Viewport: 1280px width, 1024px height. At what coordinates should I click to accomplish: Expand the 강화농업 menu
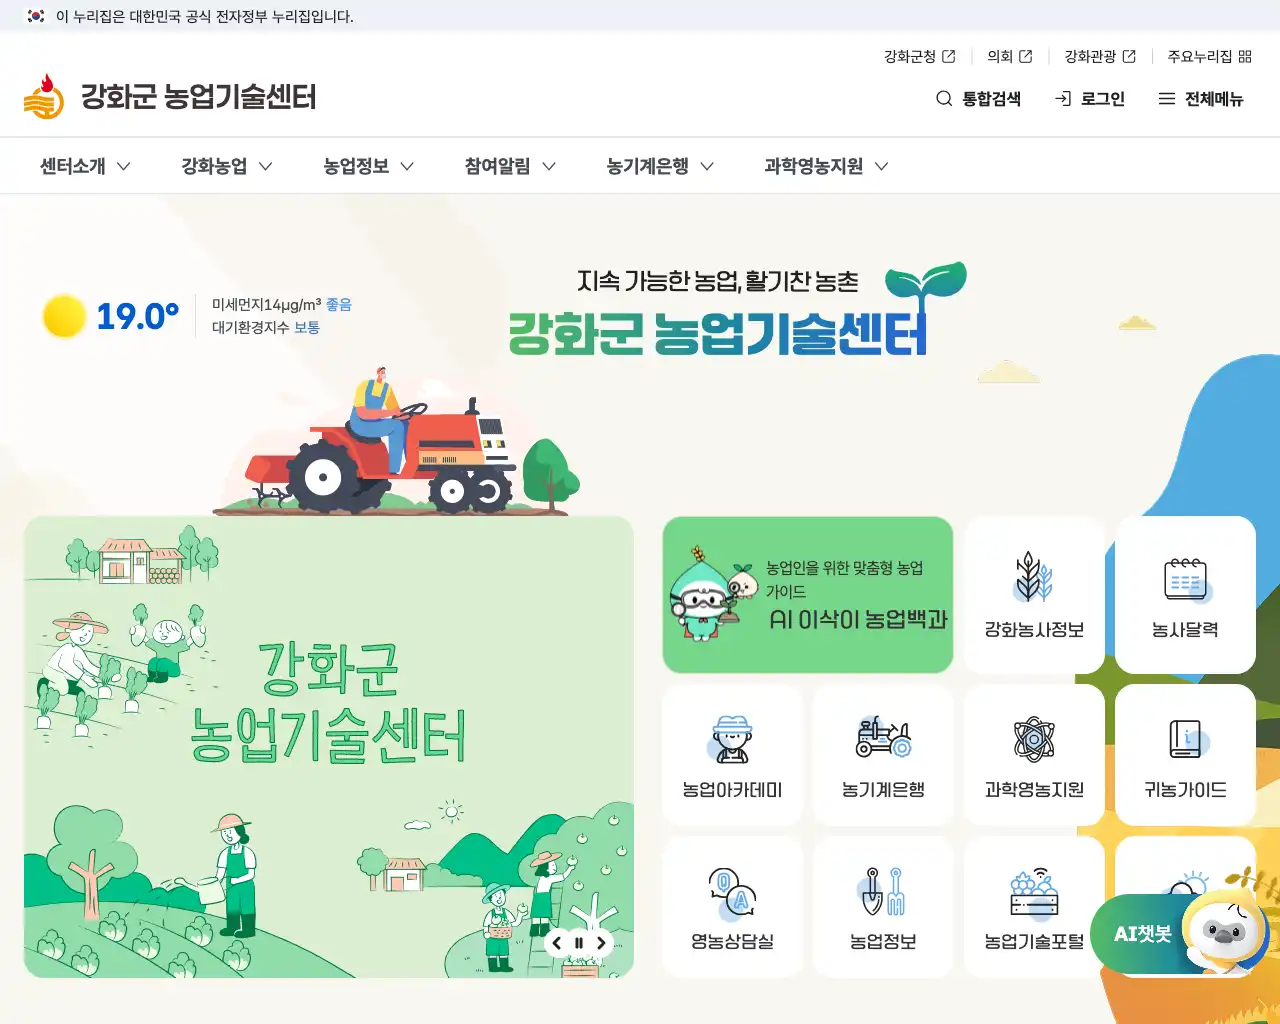tap(227, 166)
